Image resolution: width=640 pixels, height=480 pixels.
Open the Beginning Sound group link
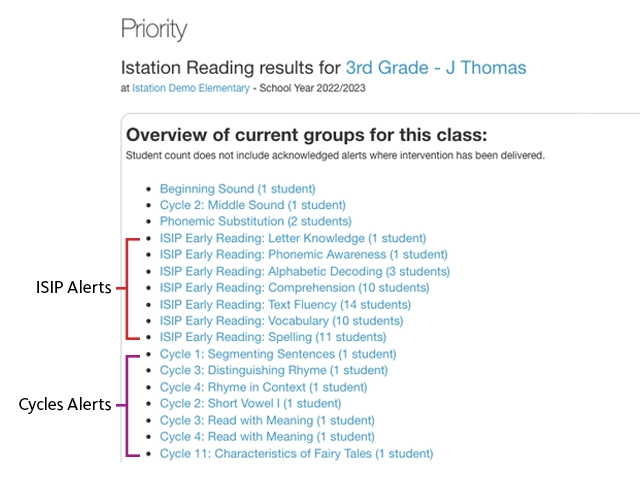[238, 189]
